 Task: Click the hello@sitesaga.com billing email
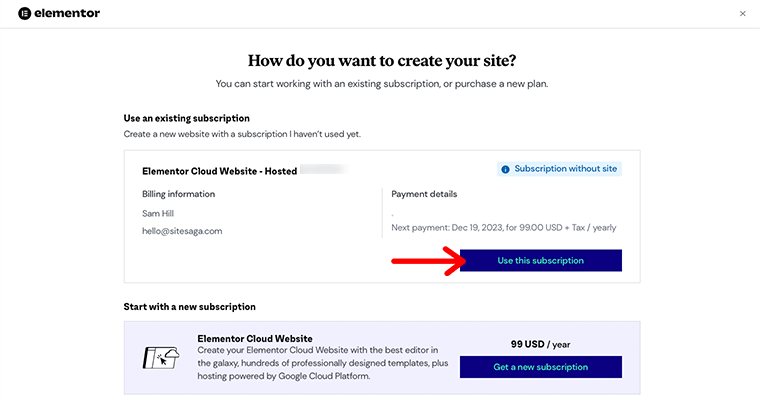(x=182, y=231)
